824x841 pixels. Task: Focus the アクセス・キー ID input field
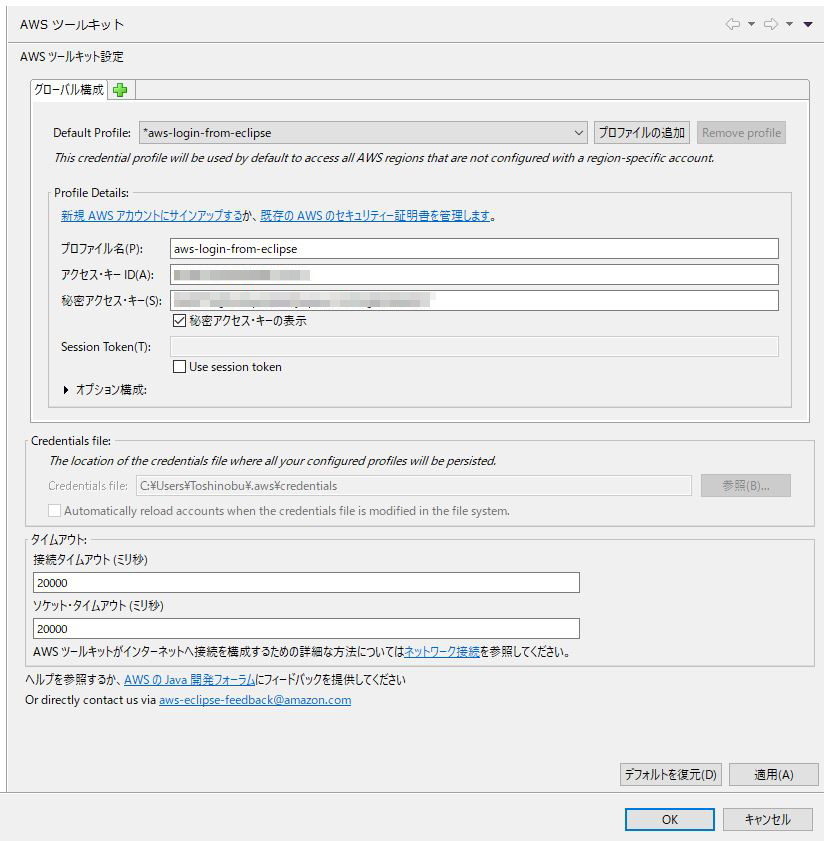[x=474, y=275]
